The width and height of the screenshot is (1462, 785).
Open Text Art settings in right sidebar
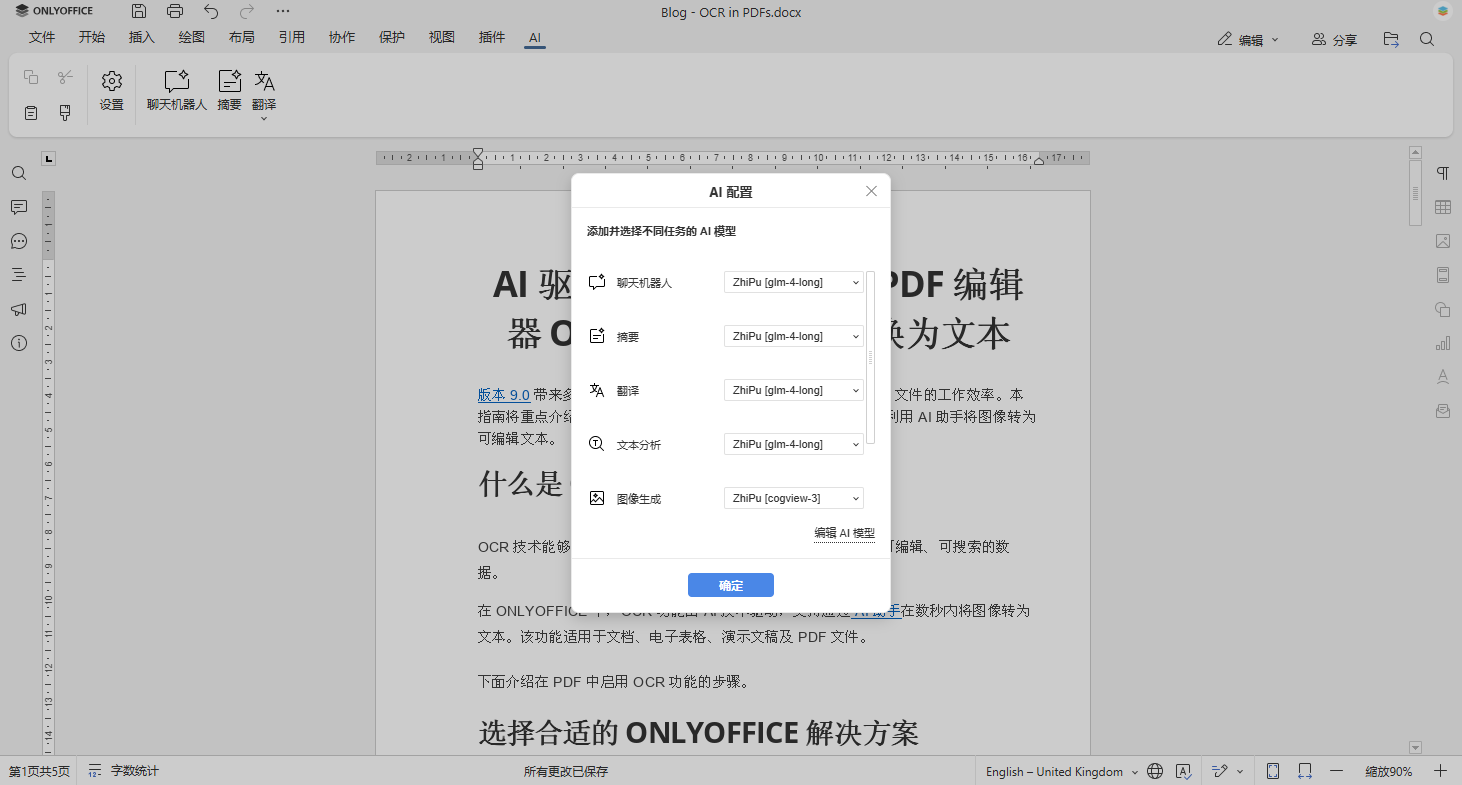(1443, 377)
